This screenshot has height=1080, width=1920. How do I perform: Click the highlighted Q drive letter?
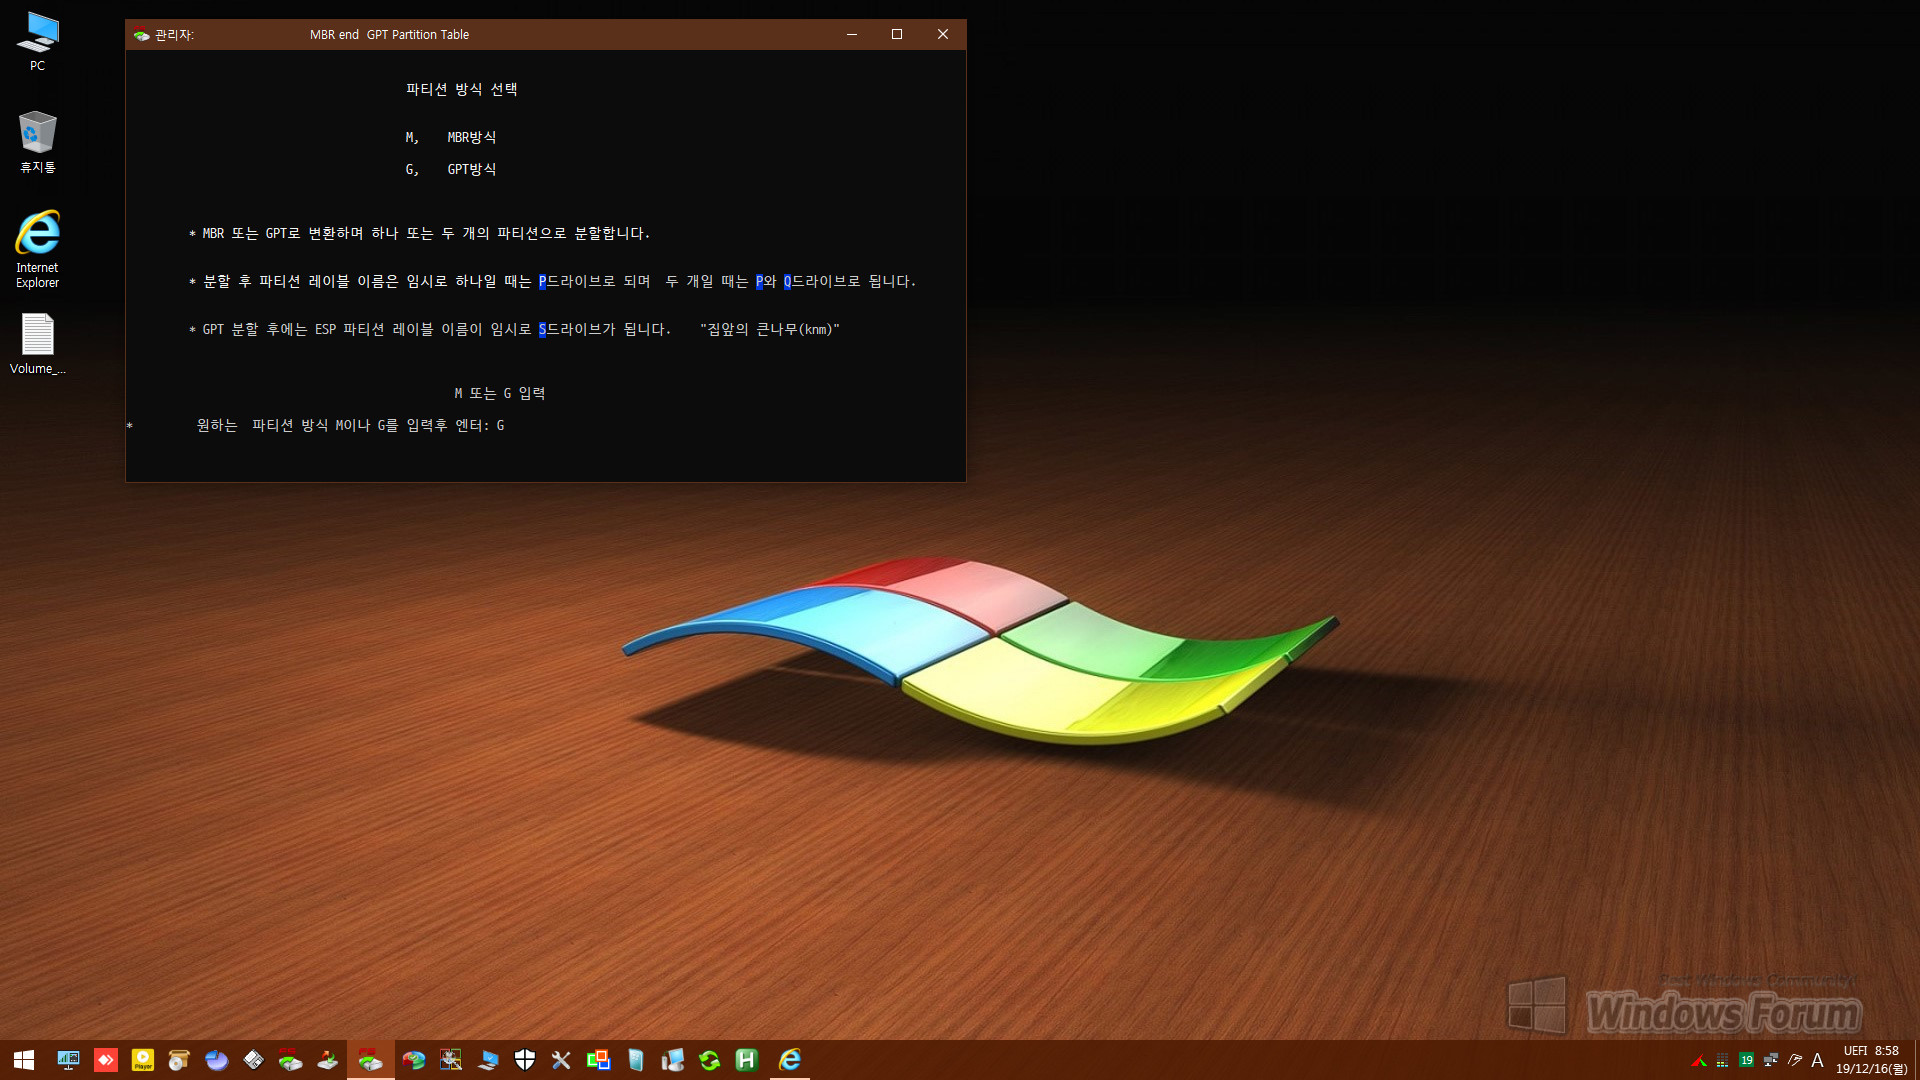point(787,281)
